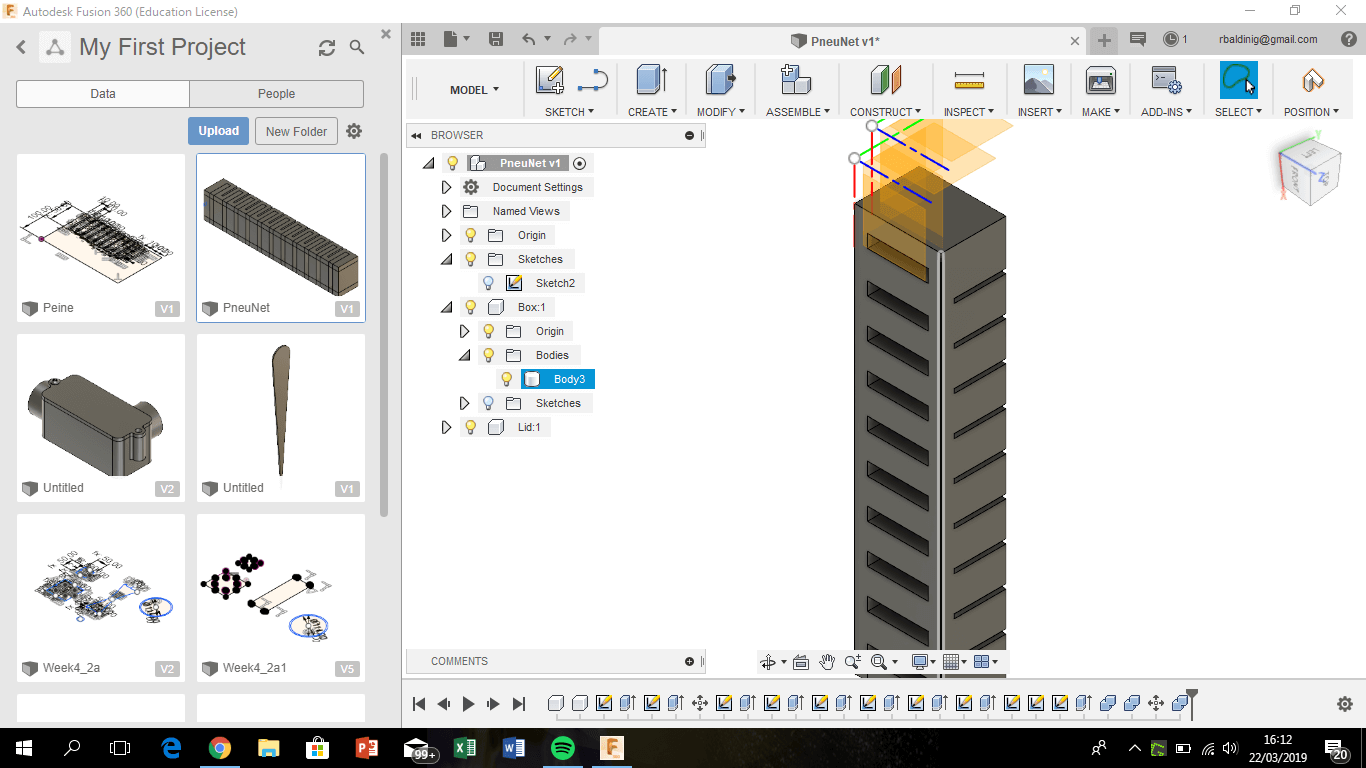The width and height of the screenshot is (1366, 768).
Task: Hide the Lid:1 component via lightbulb
Action: (x=471, y=427)
